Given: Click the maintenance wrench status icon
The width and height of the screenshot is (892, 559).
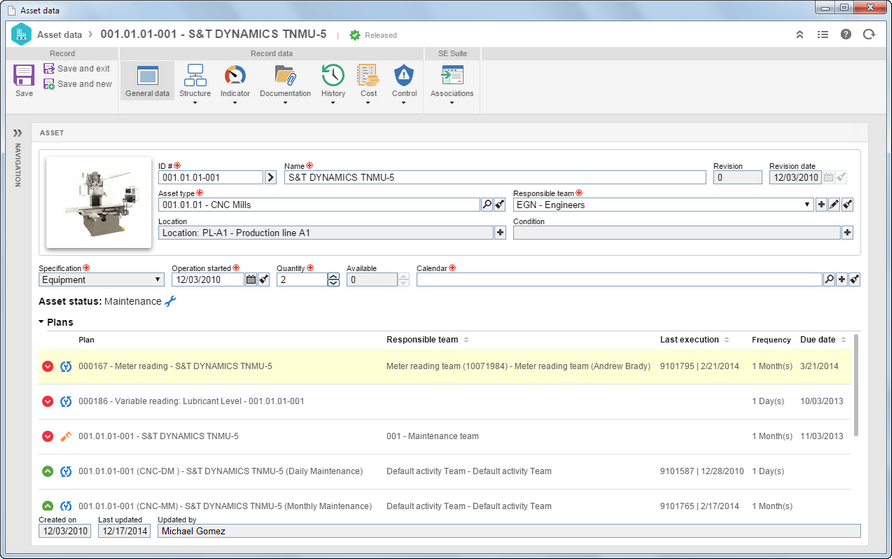Looking at the screenshot, I should (170, 301).
